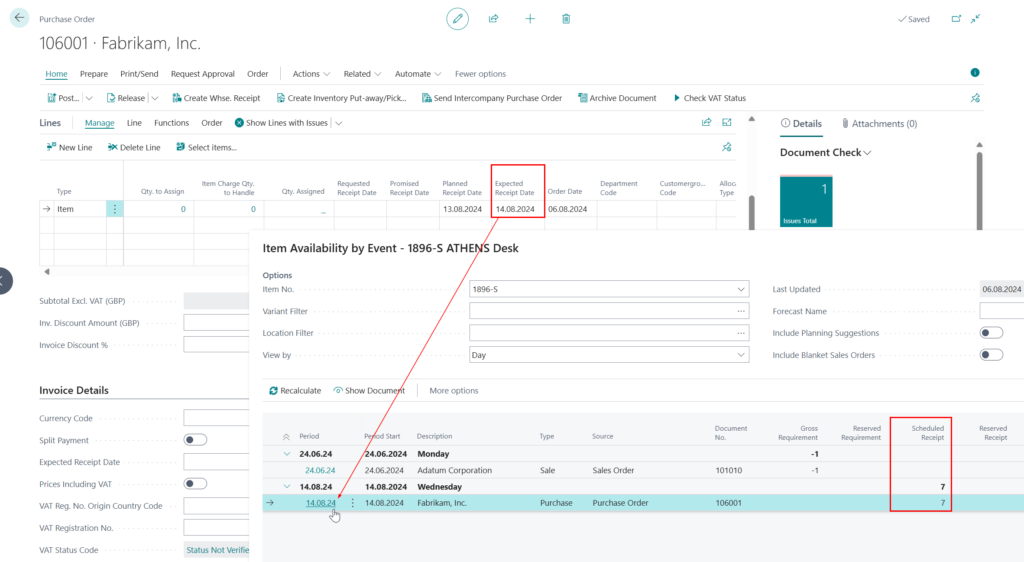Enable Include Blanket Sales Orders
Image resolution: width=1024 pixels, height=562 pixels.
click(991, 355)
